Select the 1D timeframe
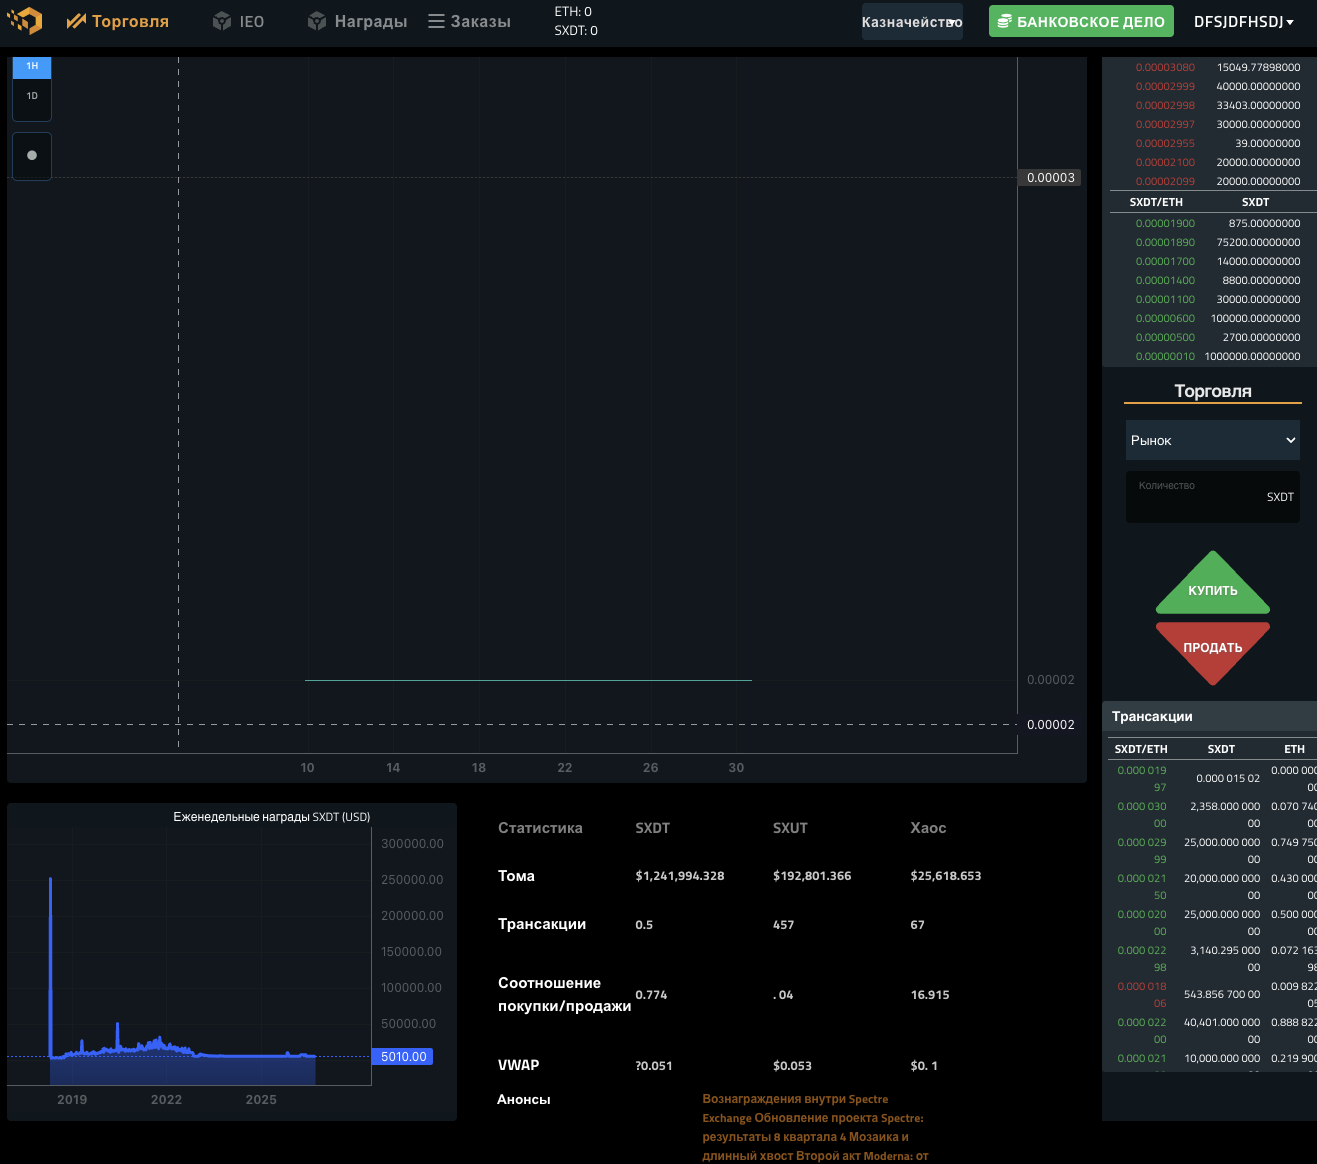The image size is (1317, 1164). tap(32, 96)
